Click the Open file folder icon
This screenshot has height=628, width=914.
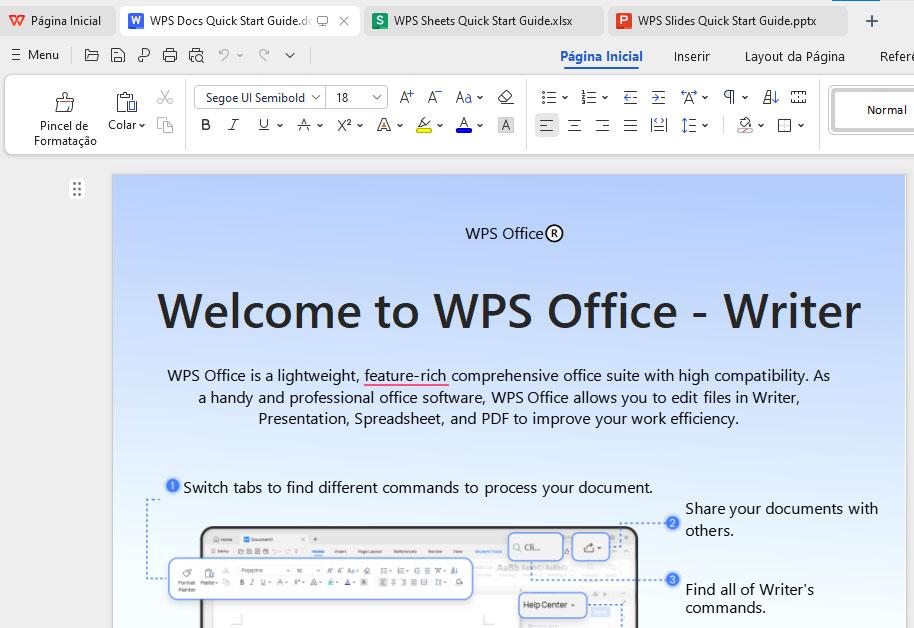click(92, 55)
